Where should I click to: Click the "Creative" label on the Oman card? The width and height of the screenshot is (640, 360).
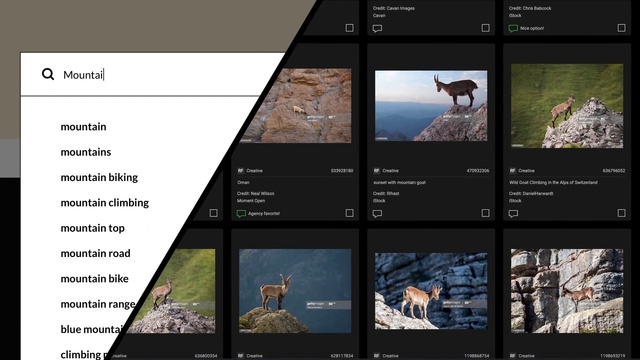(254, 171)
